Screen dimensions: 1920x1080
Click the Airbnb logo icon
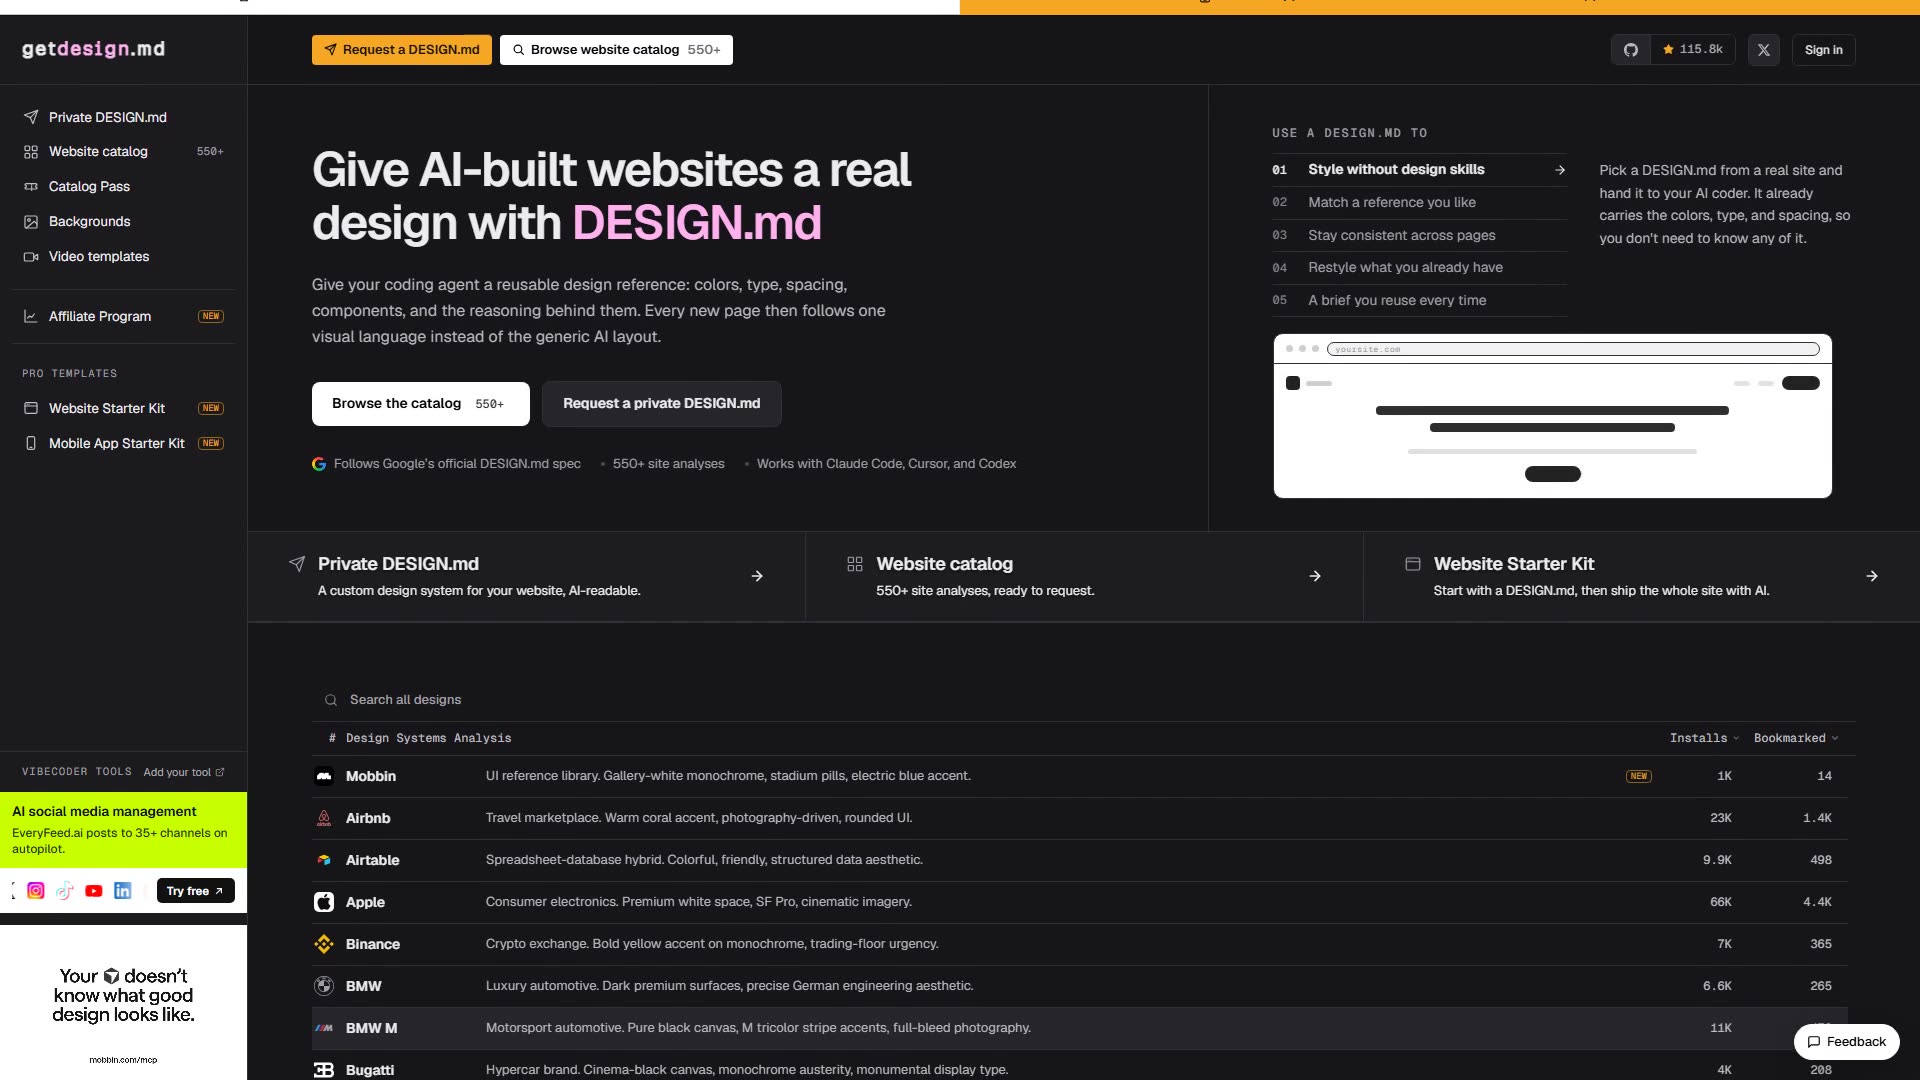(324, 818)
